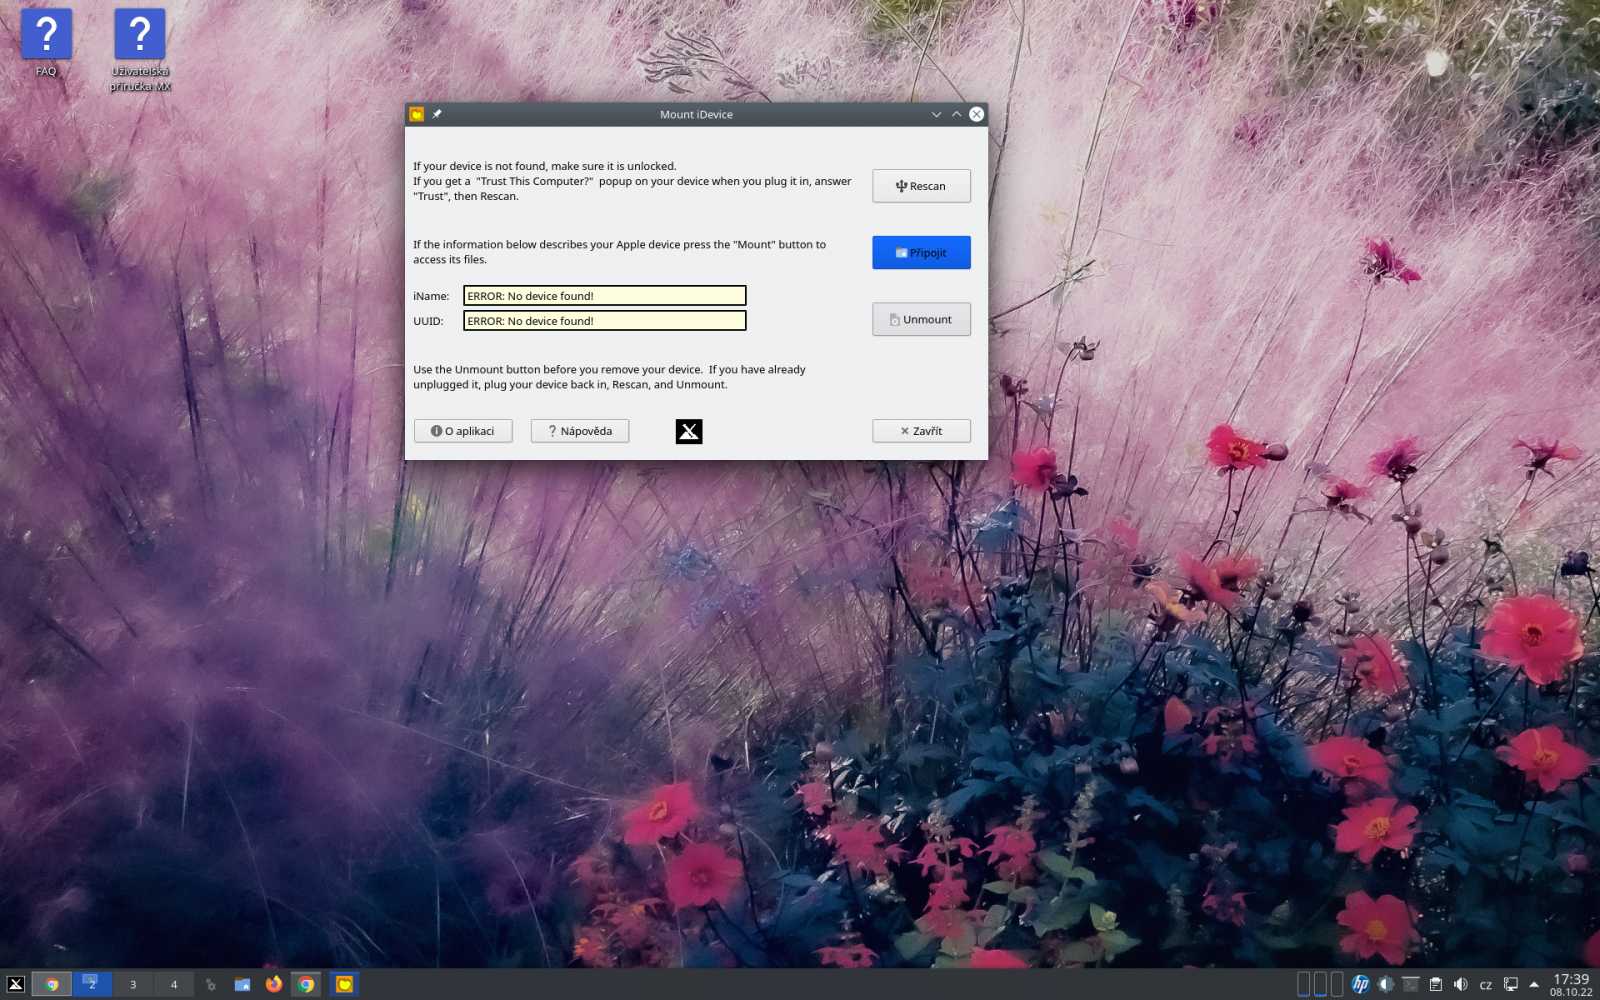Screen dimensions: 1600x1000
Task: Switch to virtual desktop 3
Action: pos(133,984)
